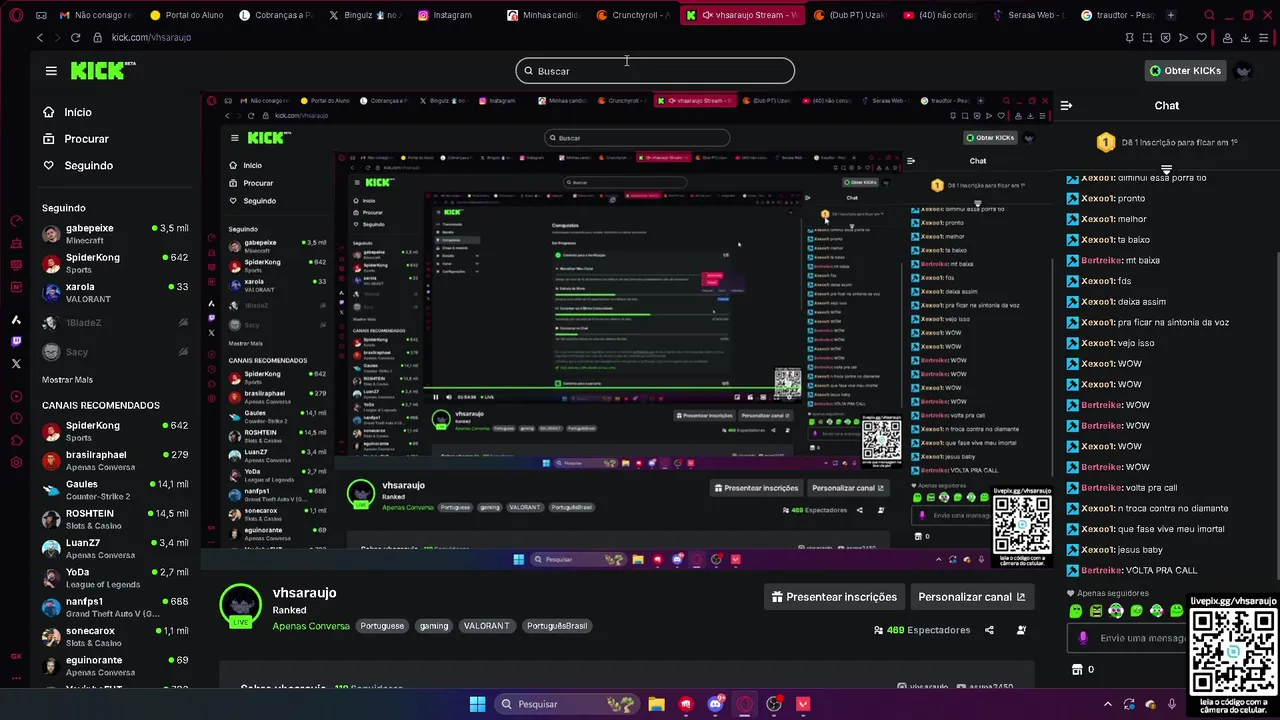Open offline 1BladeZ channel entry
1280x720 pixels.
114,323
